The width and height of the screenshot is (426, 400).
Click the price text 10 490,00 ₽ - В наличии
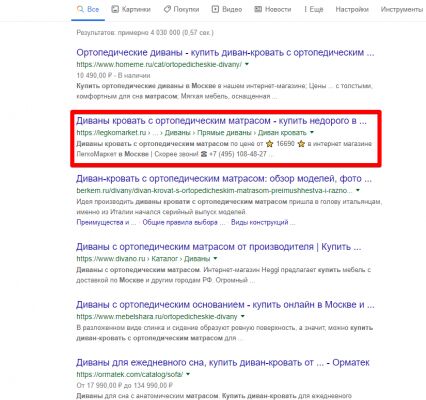click(x=113, y=76)
